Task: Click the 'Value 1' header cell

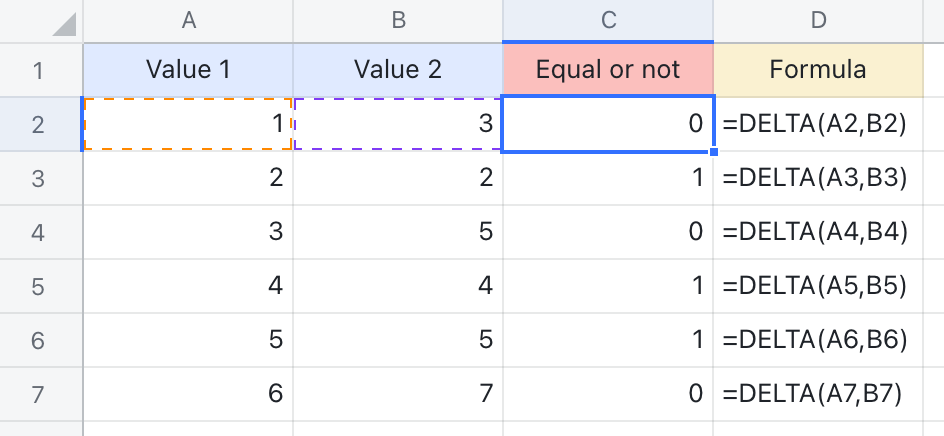Action: tap(188, 70)
